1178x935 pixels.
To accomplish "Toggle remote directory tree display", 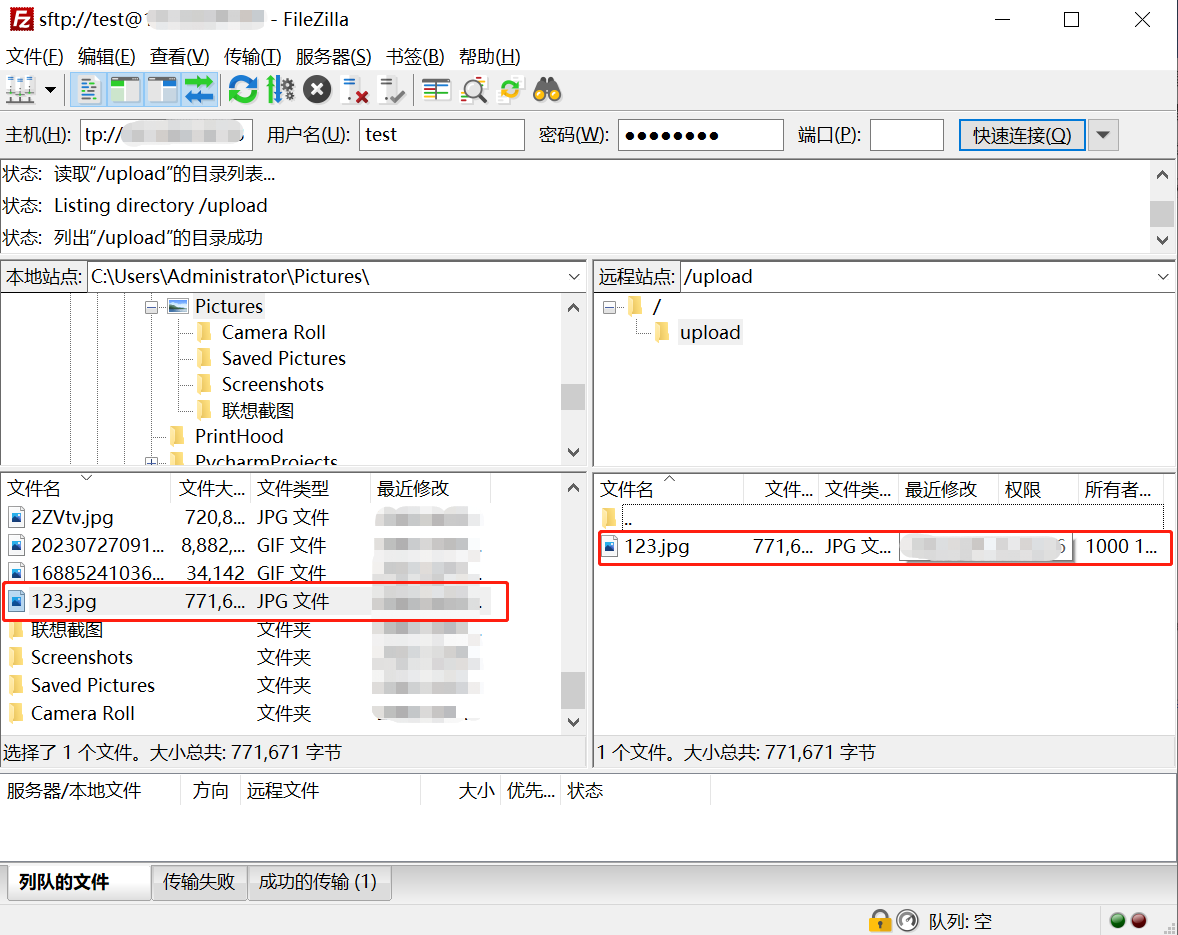I will [162, 90].
